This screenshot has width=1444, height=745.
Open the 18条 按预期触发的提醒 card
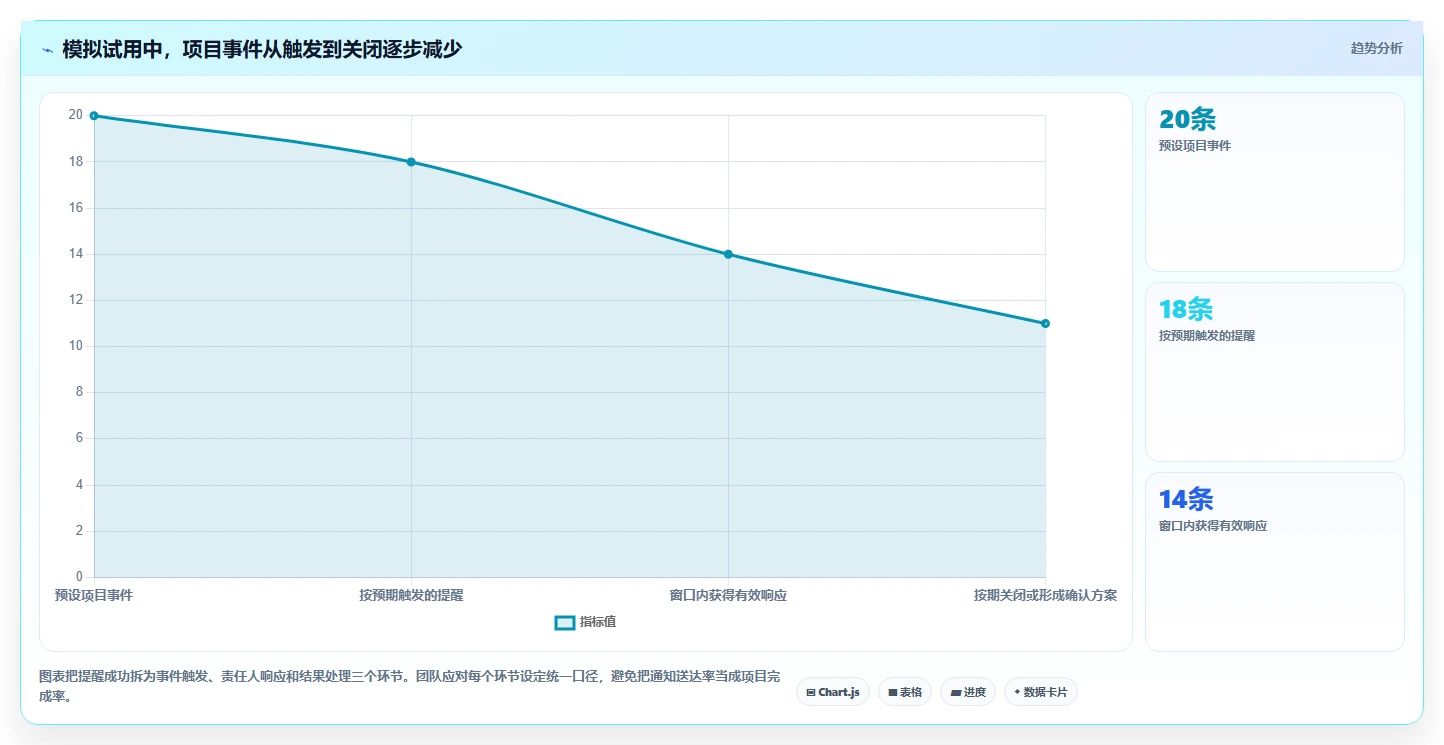point(1275,372)
